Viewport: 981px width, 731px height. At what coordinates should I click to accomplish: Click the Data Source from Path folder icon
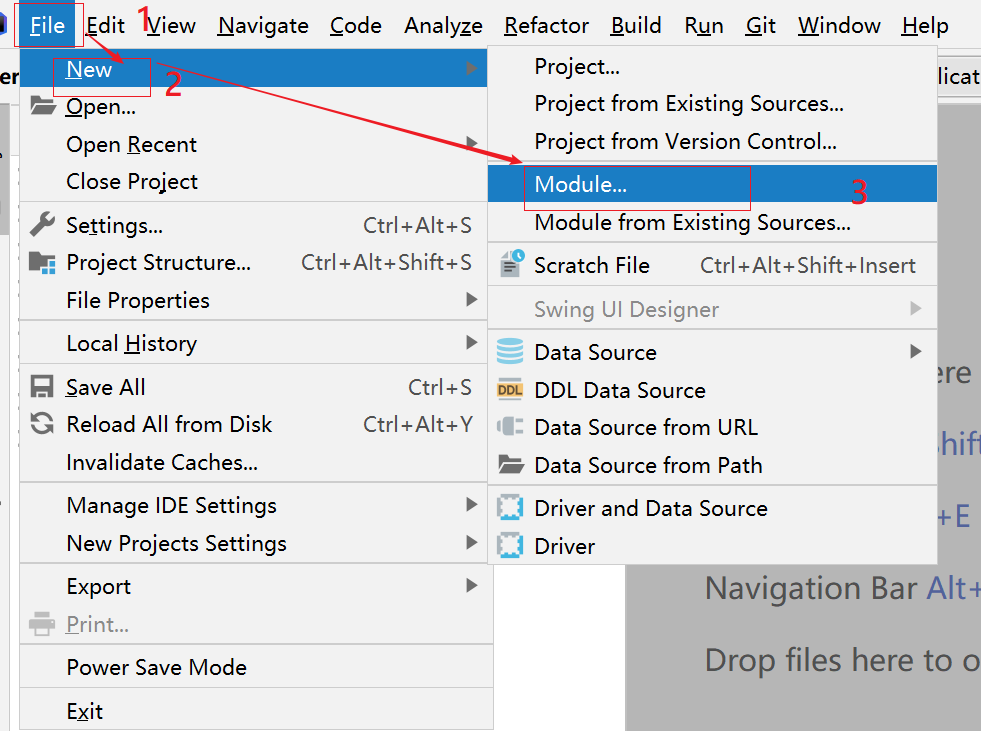(511, 464)
